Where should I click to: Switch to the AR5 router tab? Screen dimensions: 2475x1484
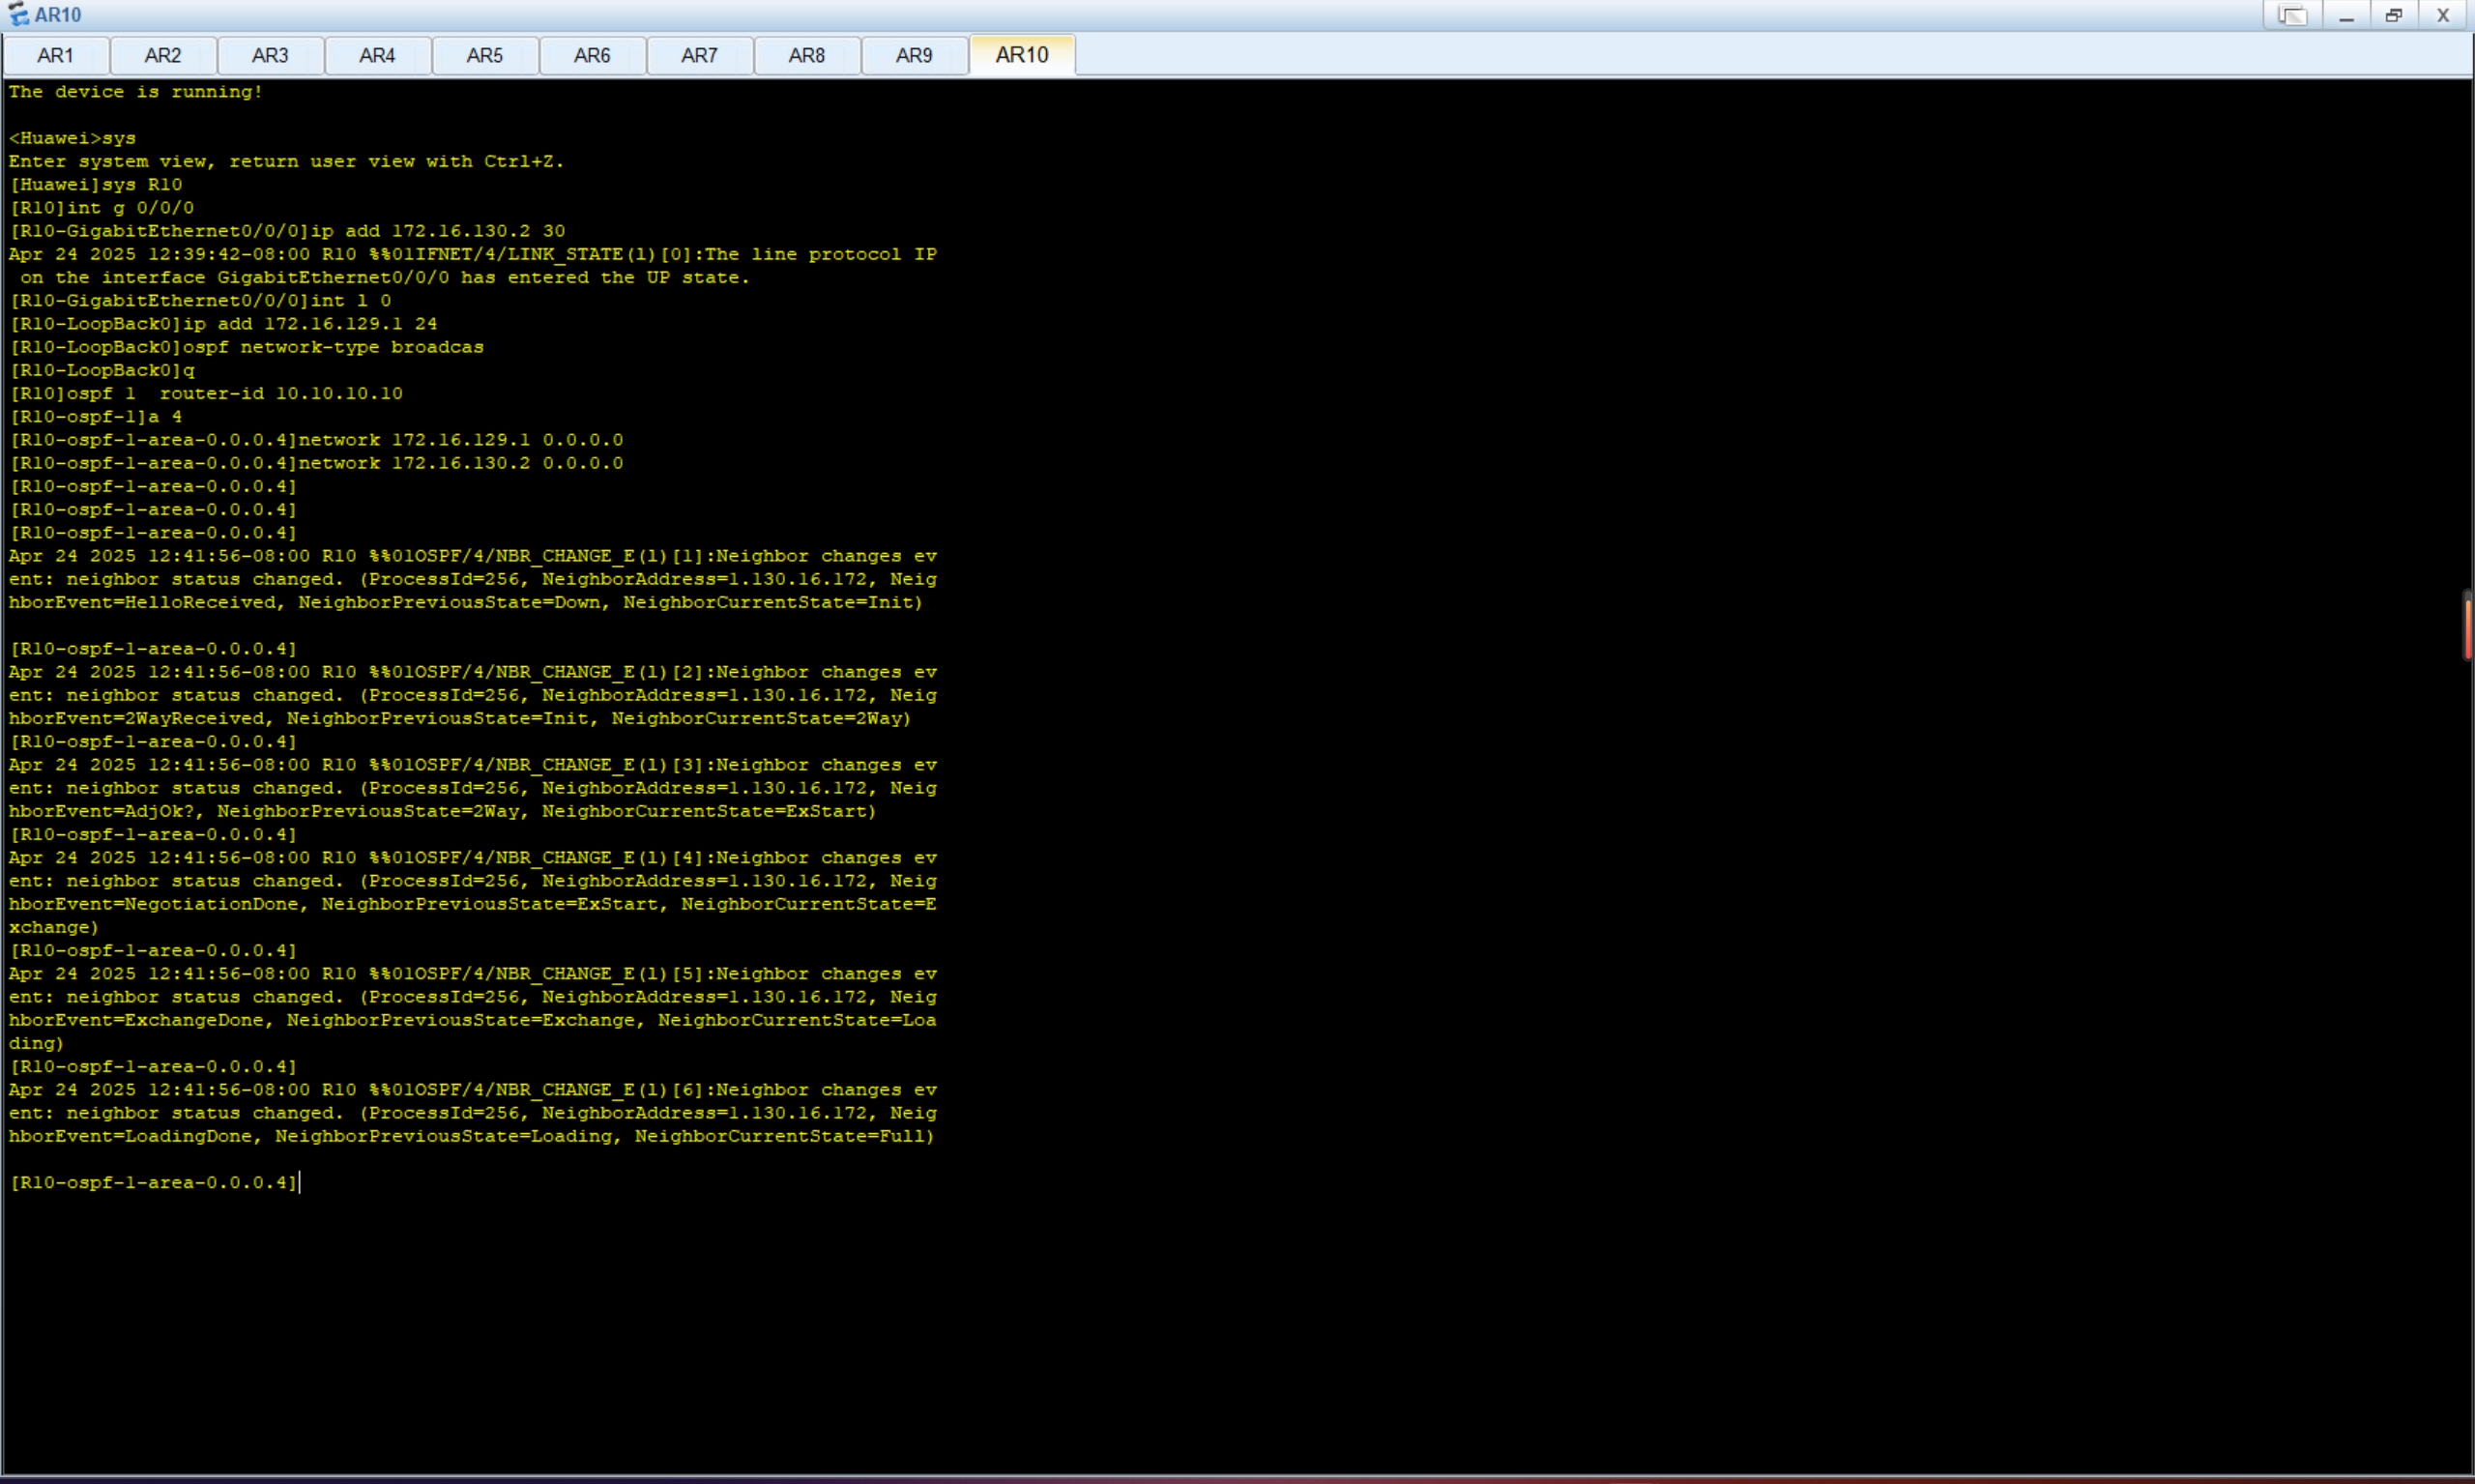[x=485, y=56]
